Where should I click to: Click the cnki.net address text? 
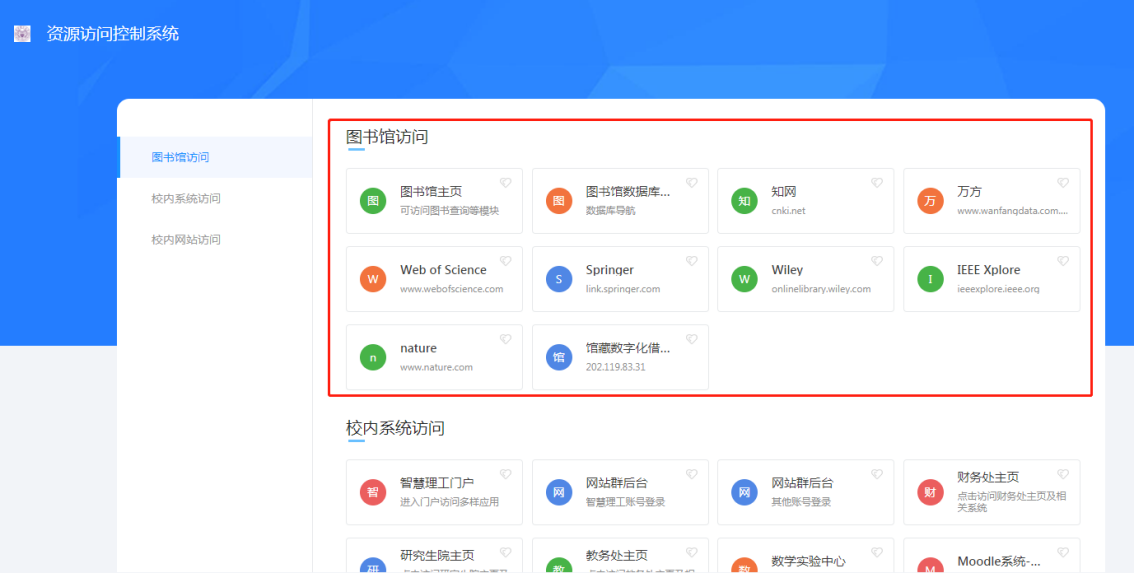coord(788,211)
